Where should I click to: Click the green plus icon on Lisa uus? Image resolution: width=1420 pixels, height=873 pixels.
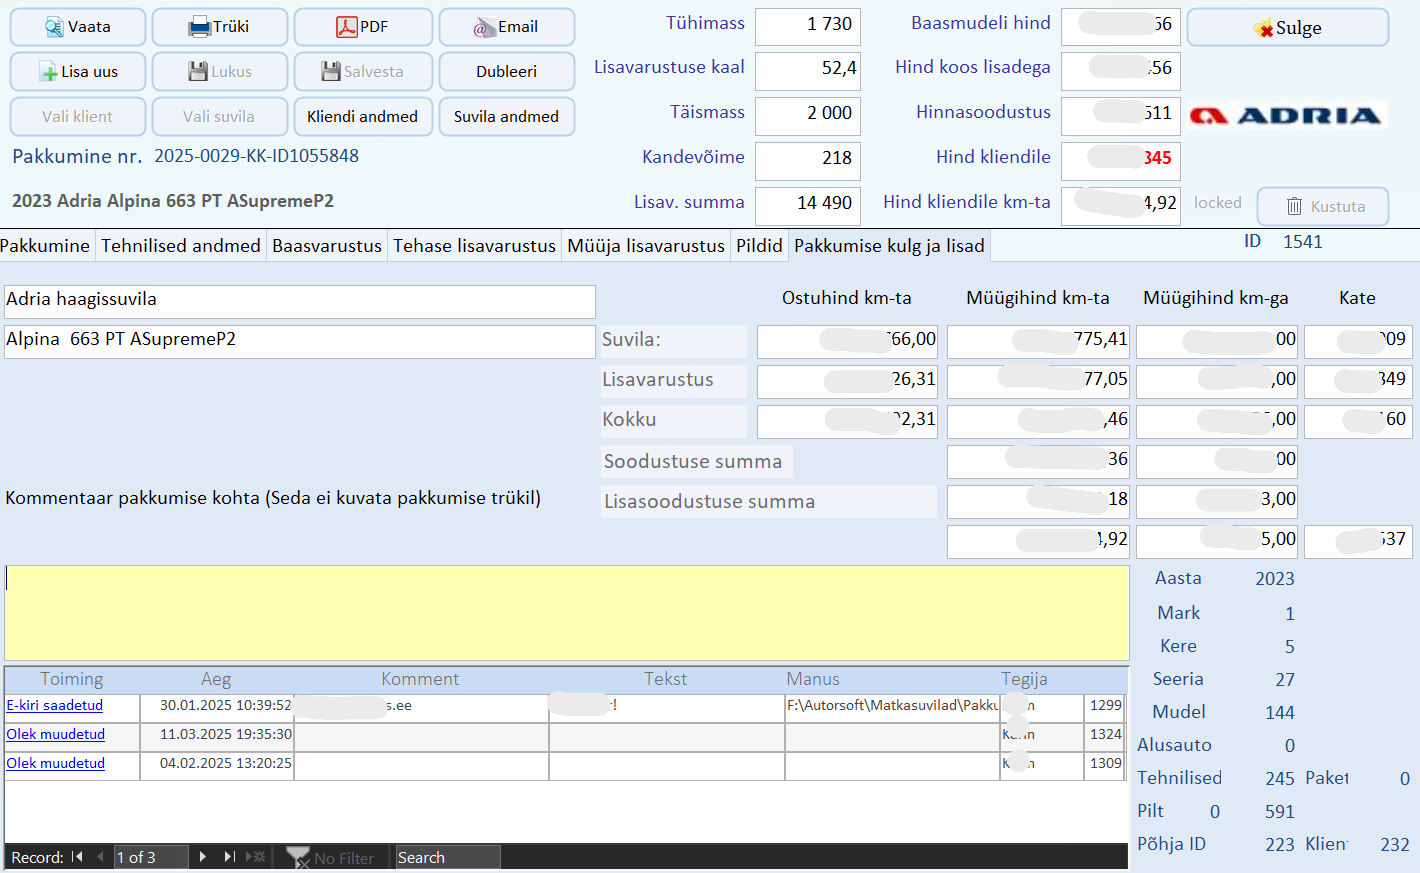pyautogui.click(x=49, y=72)
